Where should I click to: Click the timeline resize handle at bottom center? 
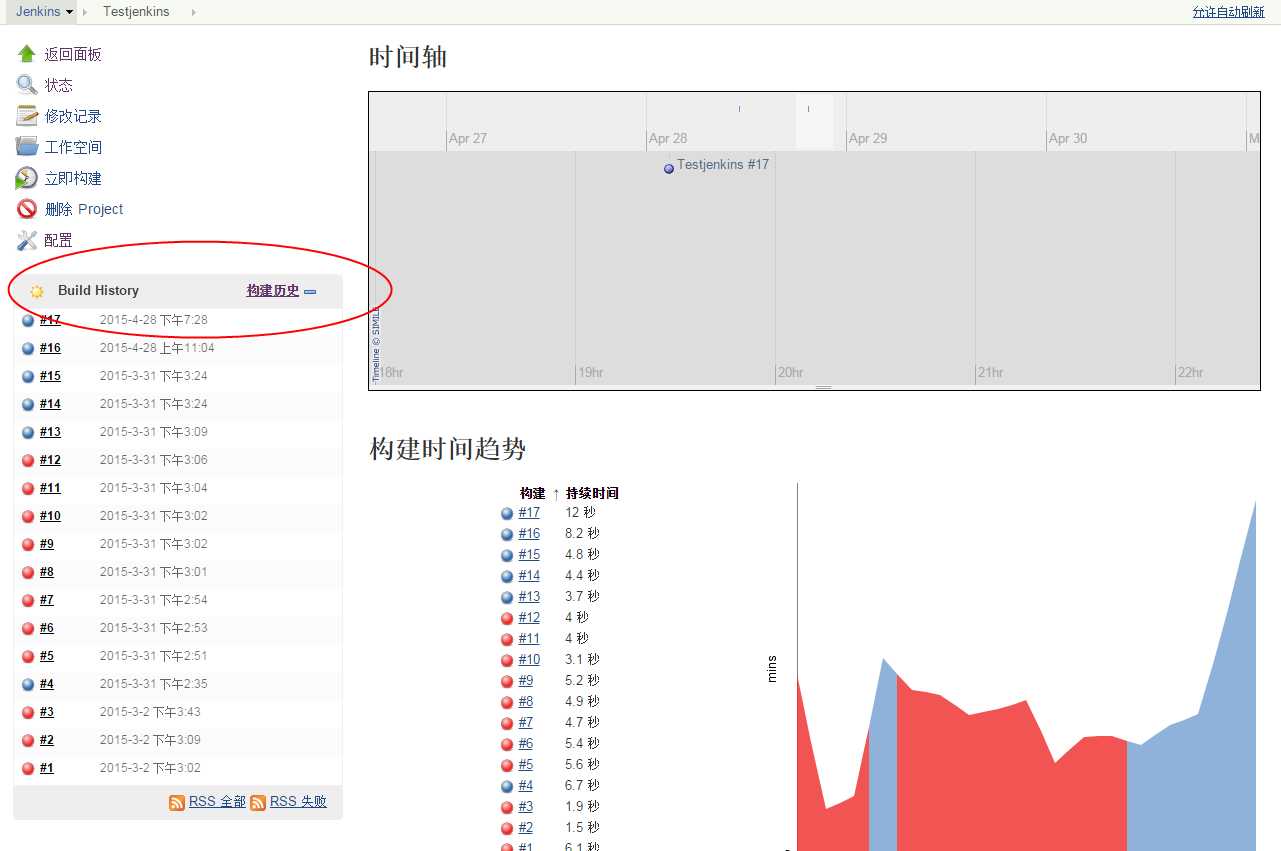click(x=824, y=387)
